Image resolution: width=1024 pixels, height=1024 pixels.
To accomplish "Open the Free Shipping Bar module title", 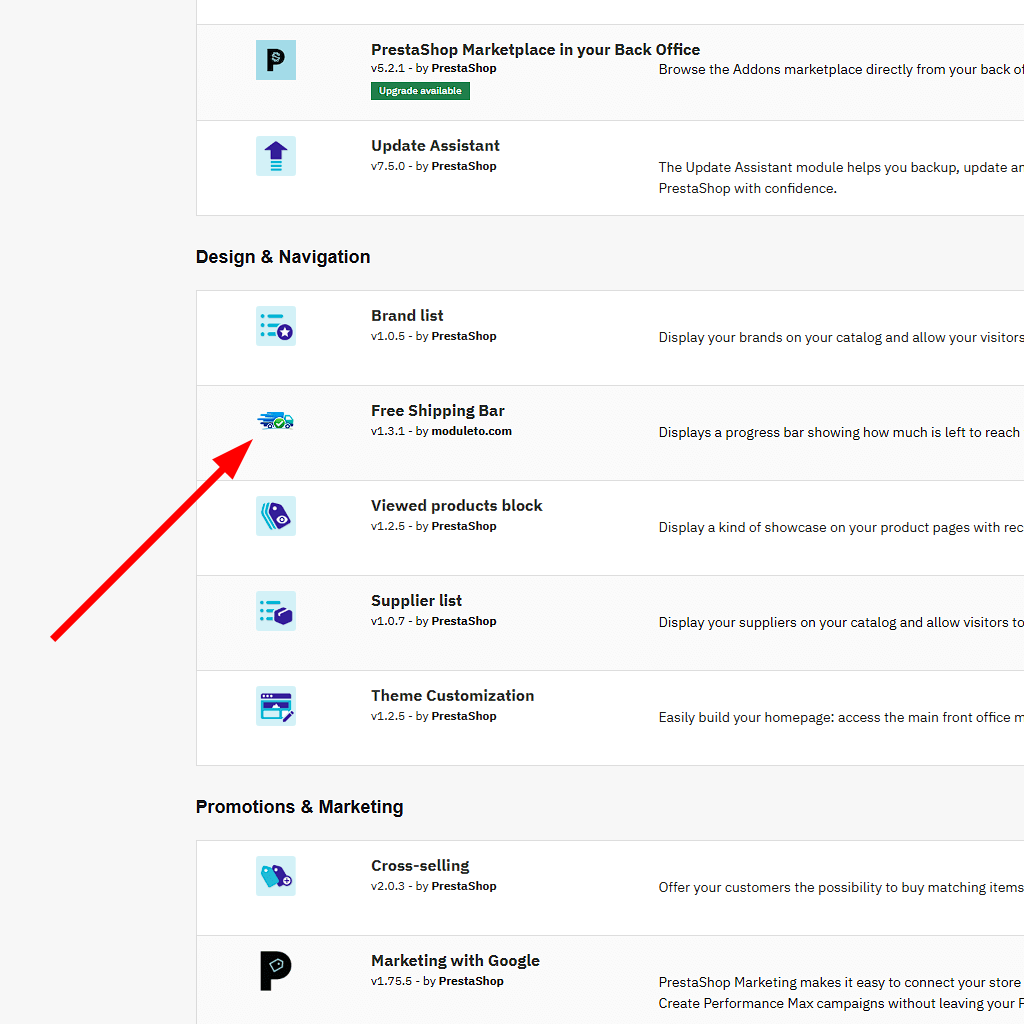I will point(437,411).
